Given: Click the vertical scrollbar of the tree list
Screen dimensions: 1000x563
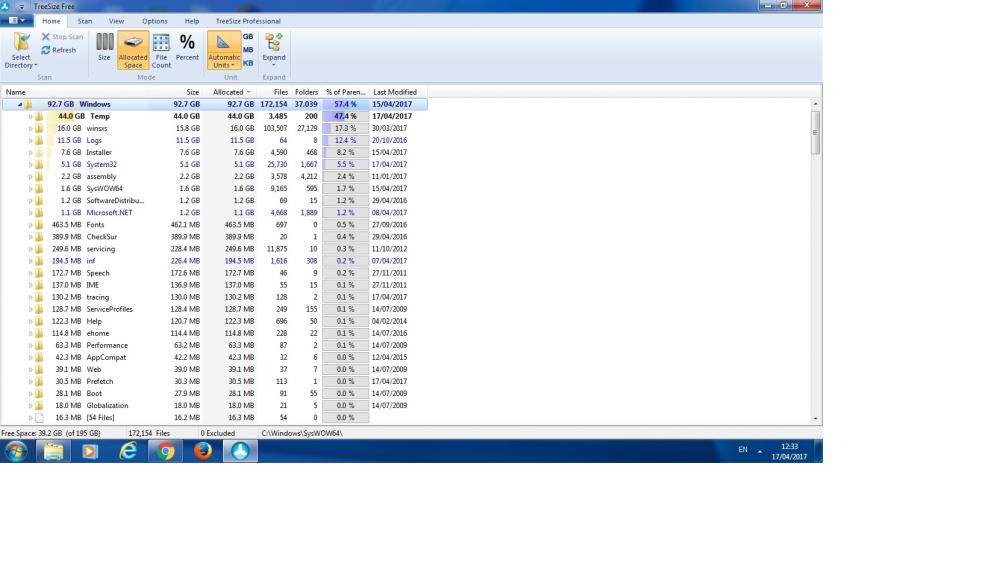Looking at the screenshot, I should coord(816,136).
